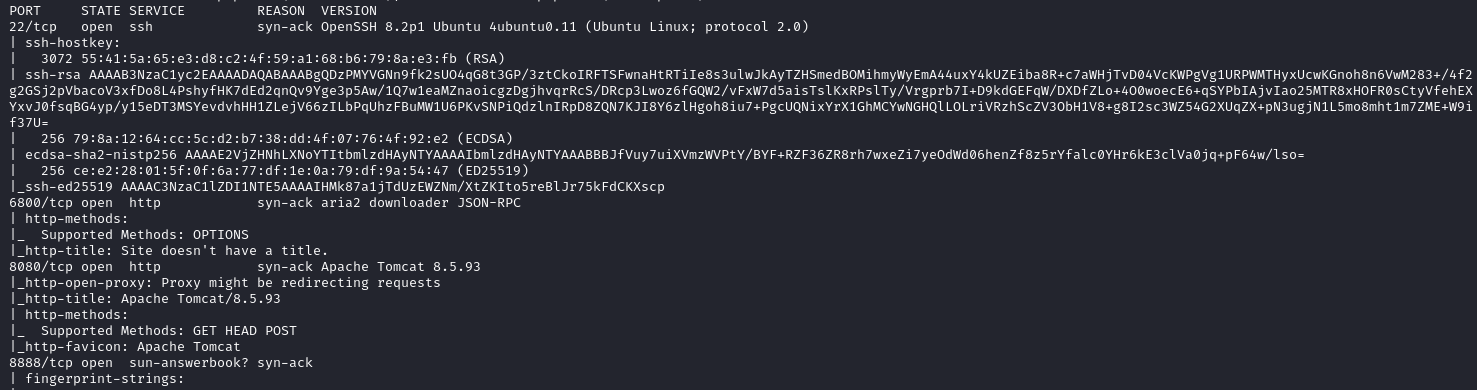Click the ssh-ed25519 key line
The width and height of the screenshot is (1477, 390).
point(337,187)
